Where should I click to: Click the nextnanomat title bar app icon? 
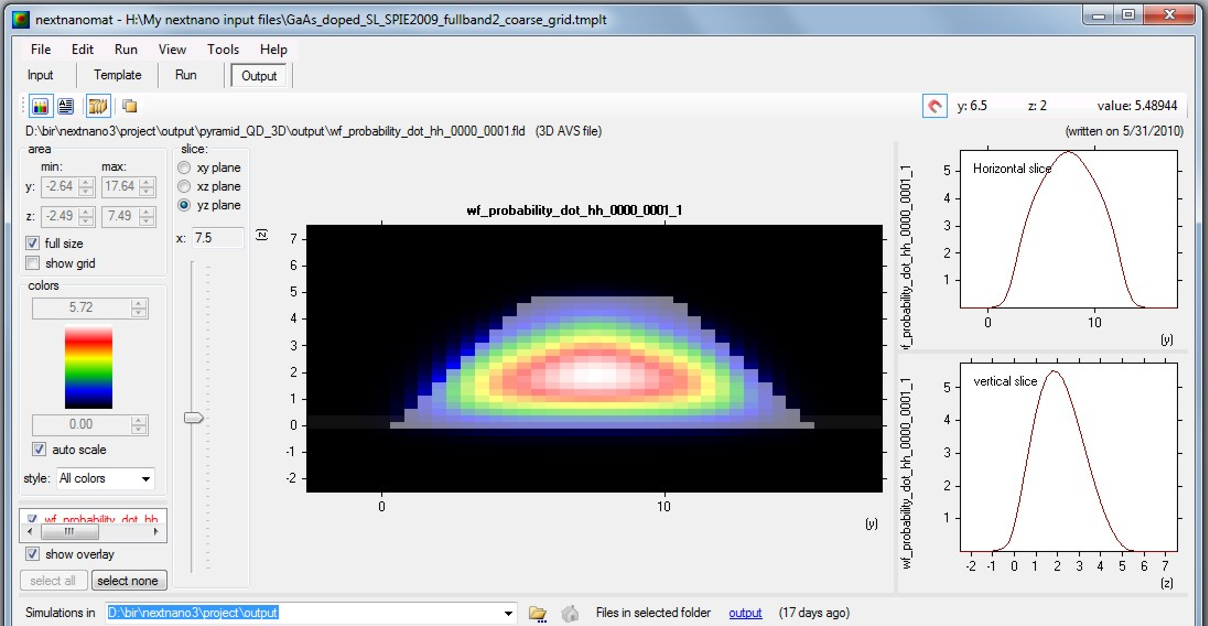[x=20, y=18]
